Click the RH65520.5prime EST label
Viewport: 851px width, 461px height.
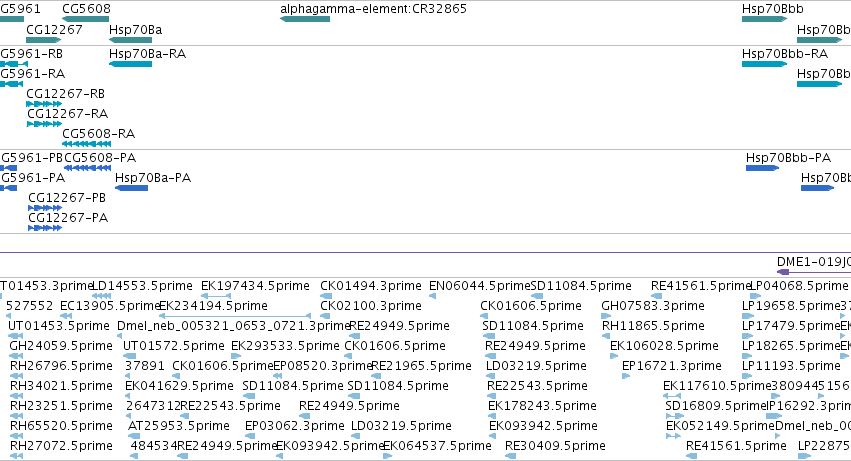pyautogui.click(x=61, y=427)
